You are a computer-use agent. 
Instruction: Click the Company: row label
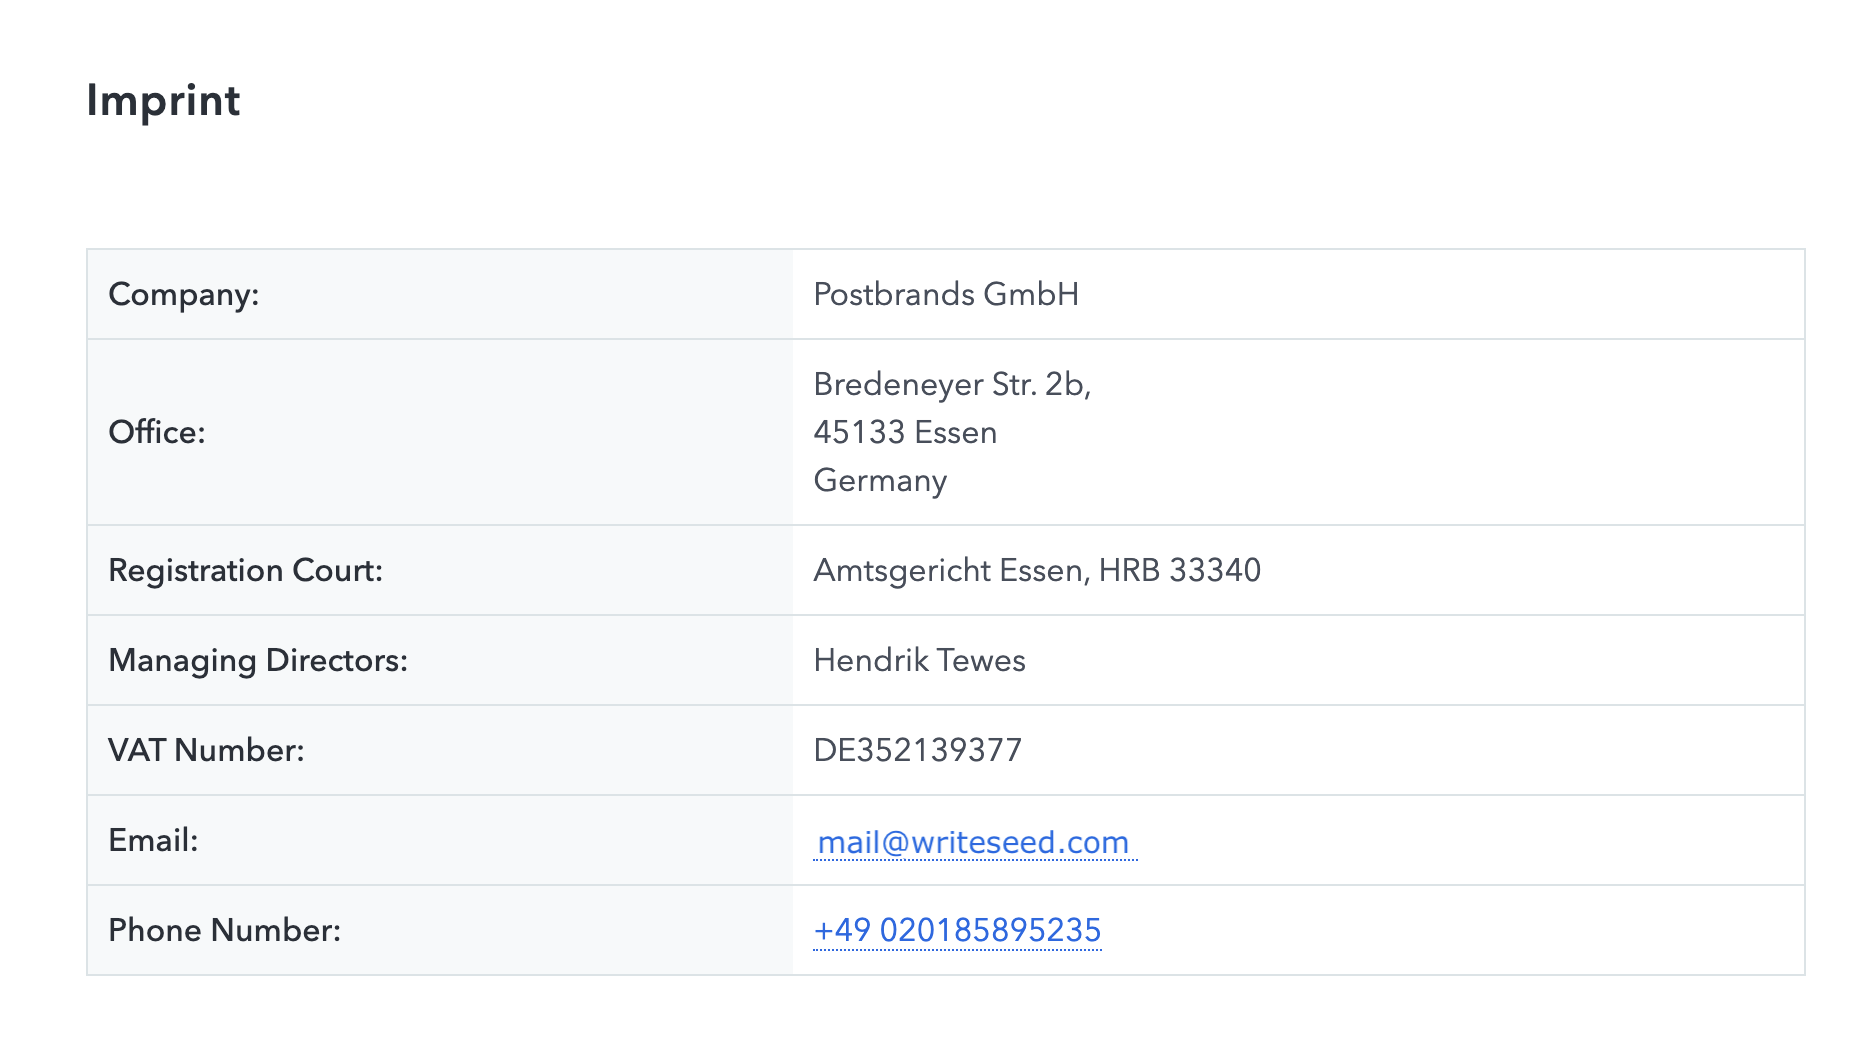(x=183, y=295)
